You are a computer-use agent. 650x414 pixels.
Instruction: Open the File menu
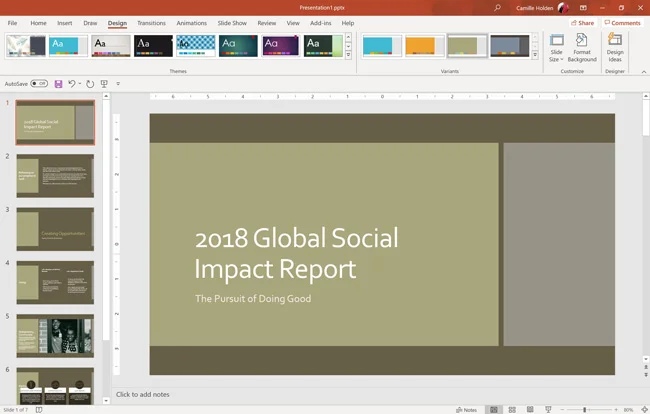pyautogui.click(x=12, y=23)
